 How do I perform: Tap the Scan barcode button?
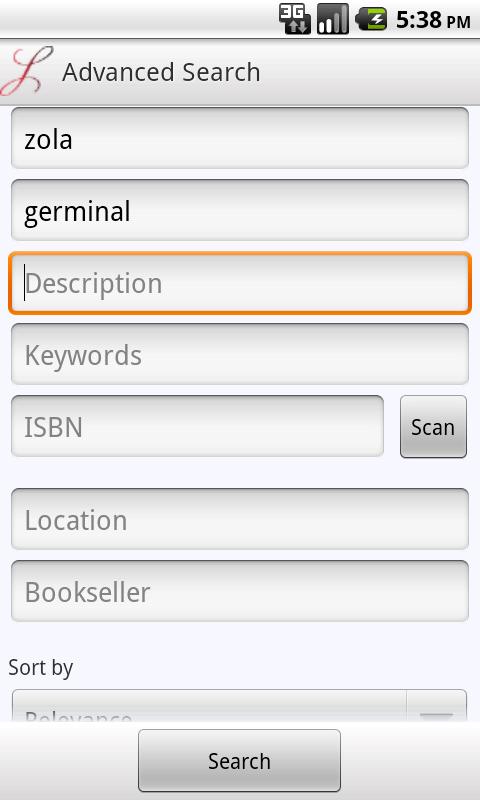(x=433, y=427)
